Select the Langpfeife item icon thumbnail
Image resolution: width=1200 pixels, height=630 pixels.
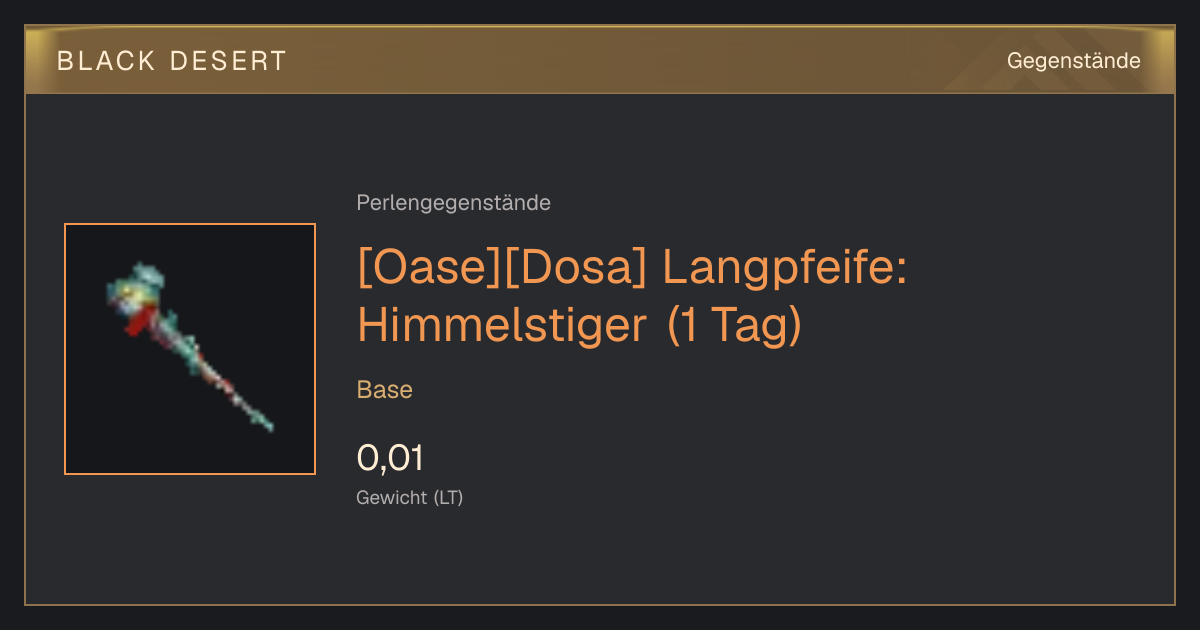tap(190, 349)
